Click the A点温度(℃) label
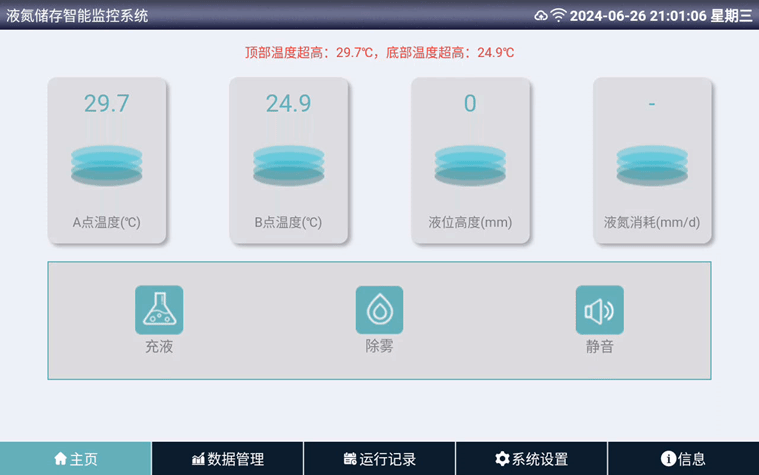Screen dimensions: 759x475 106,222
